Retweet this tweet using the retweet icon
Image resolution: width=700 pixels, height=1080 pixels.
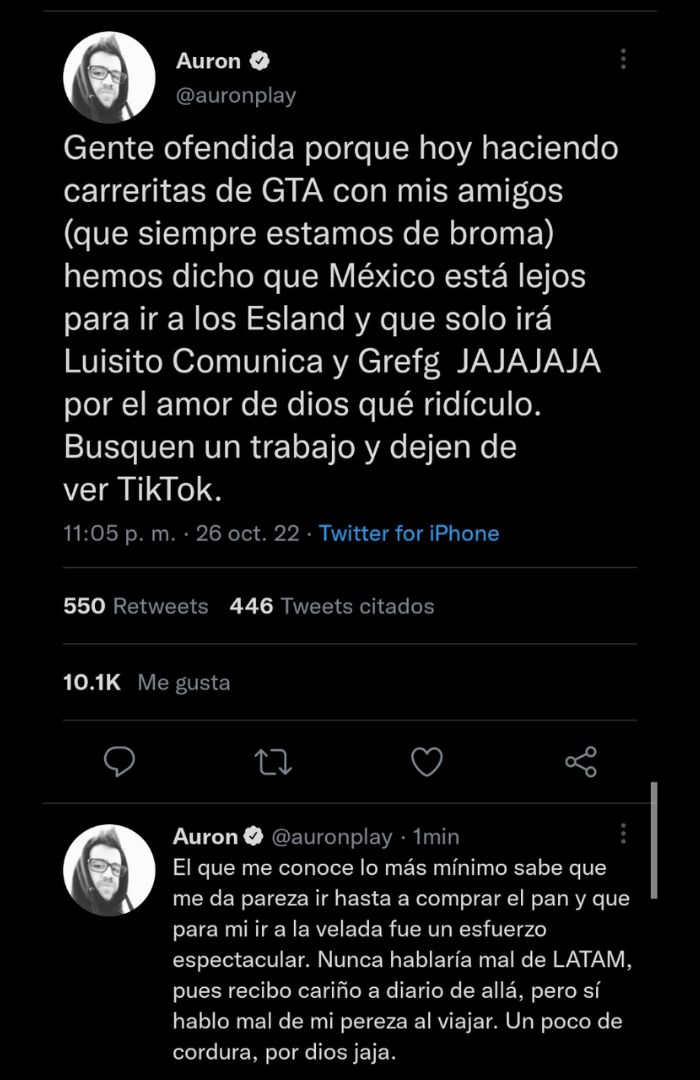point(273,762)
